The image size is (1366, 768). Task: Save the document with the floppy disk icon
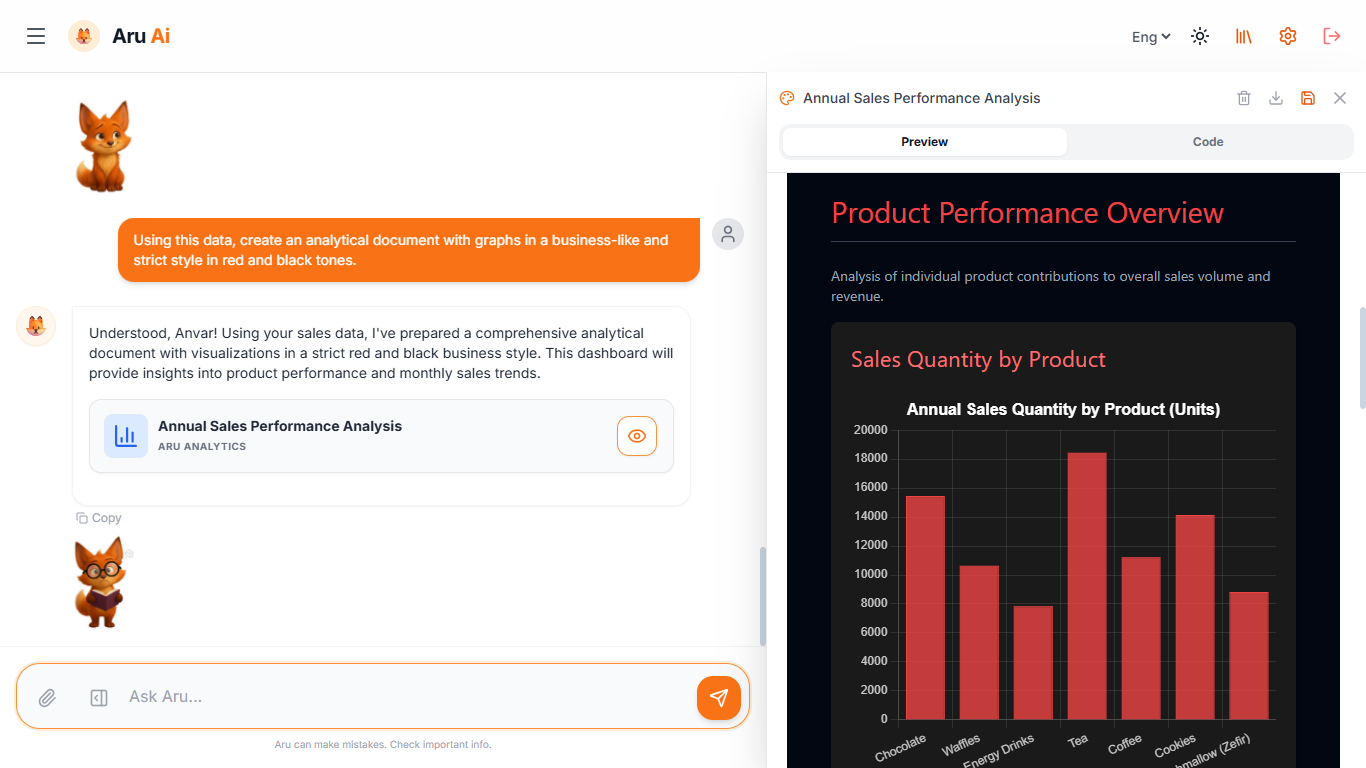(1308, 98)
